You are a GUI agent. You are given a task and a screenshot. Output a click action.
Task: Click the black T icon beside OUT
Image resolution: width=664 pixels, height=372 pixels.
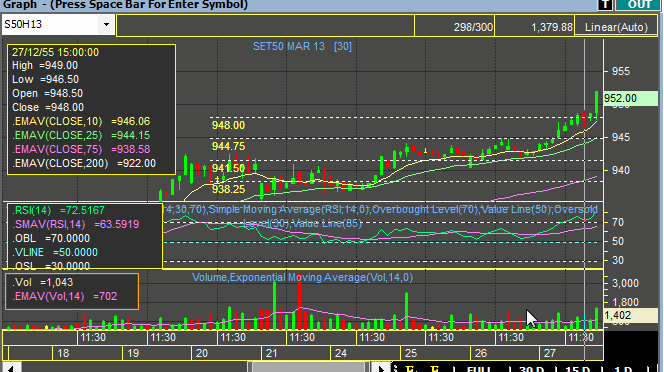click(x=605, y=4)
